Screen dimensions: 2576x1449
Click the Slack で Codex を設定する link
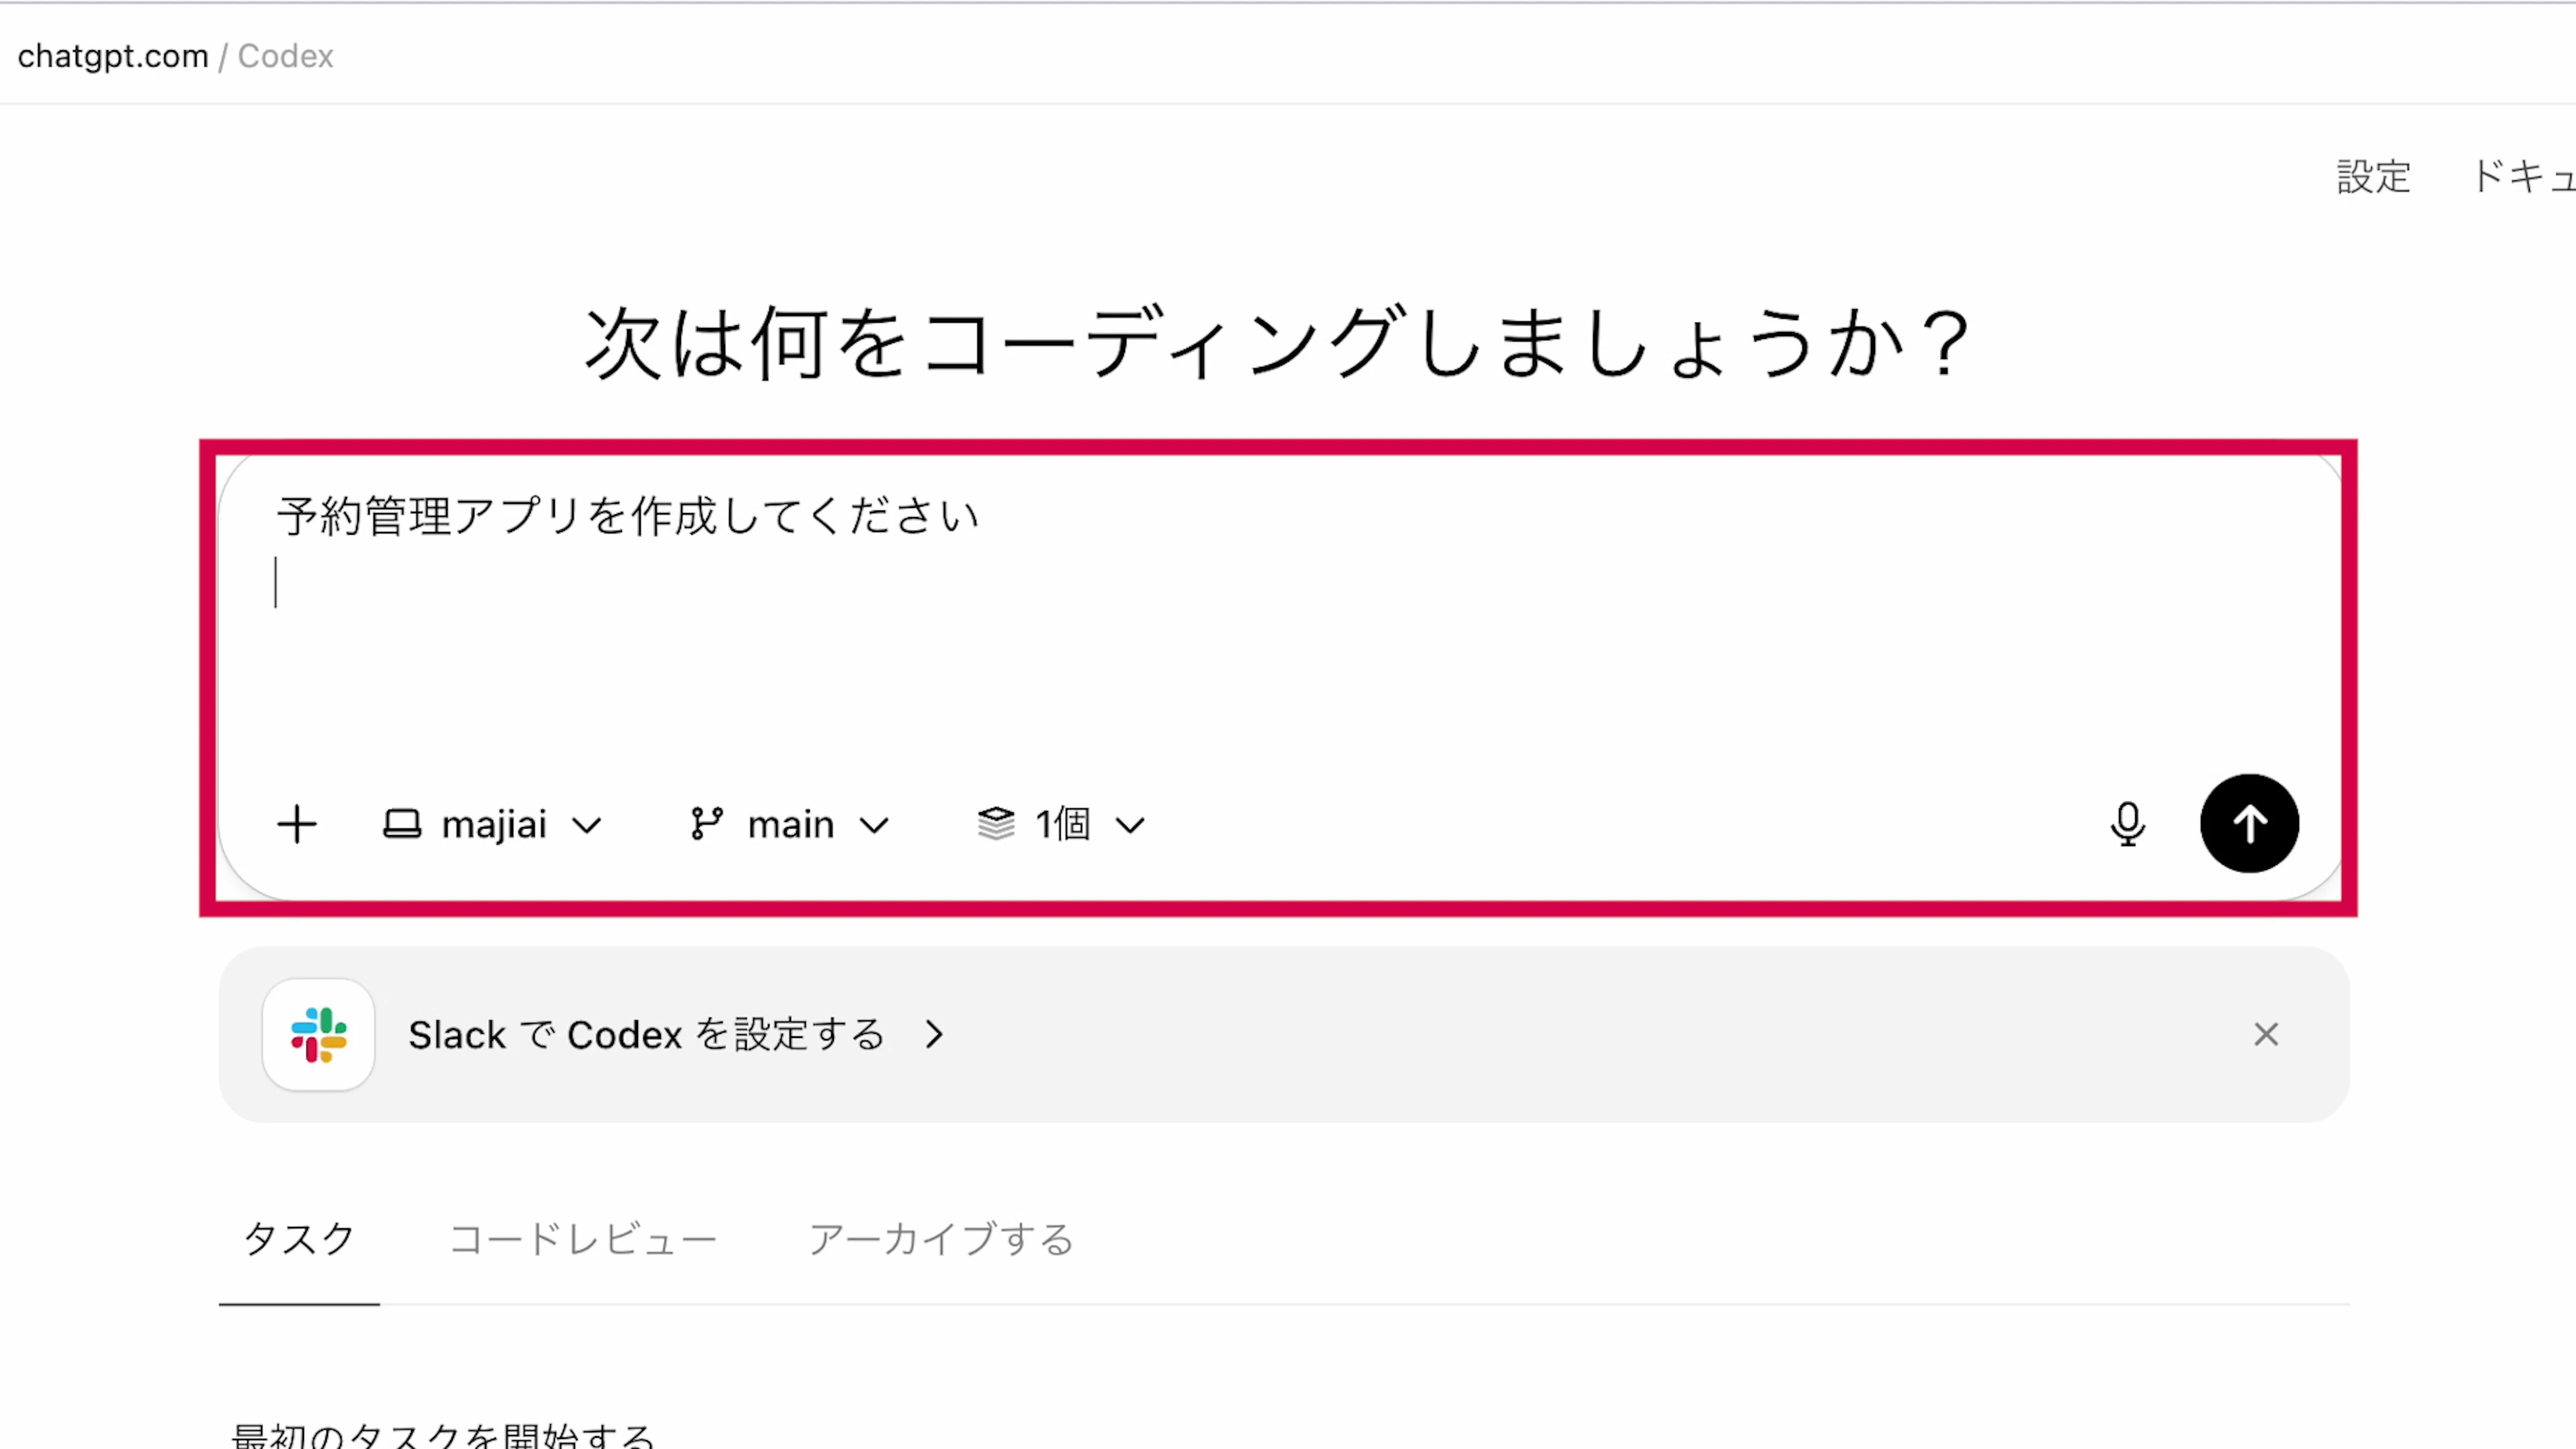pyautogui.click(x=647, y=1034)
